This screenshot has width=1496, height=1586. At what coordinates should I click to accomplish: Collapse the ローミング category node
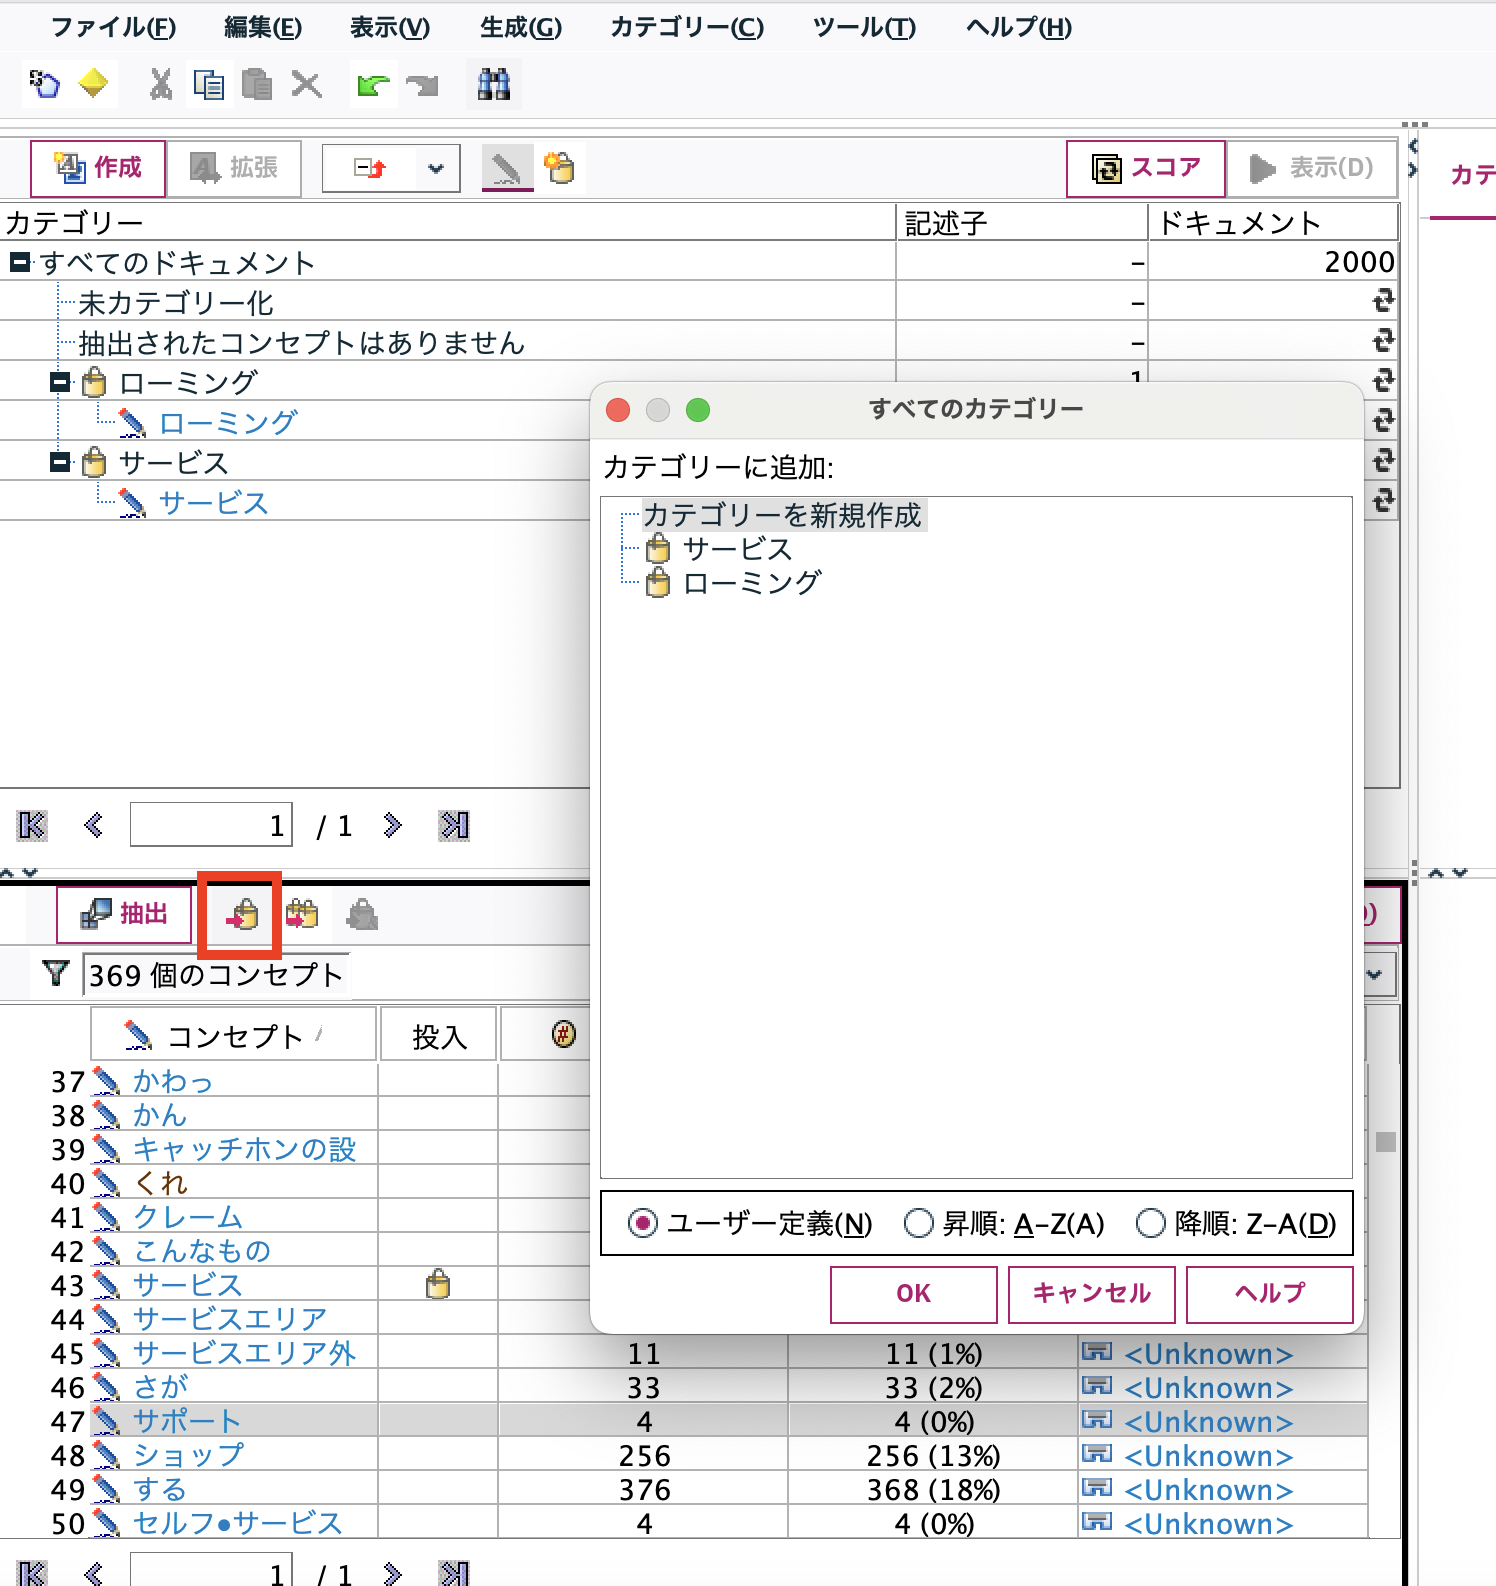pyautogui.click(x=61, y=382)
